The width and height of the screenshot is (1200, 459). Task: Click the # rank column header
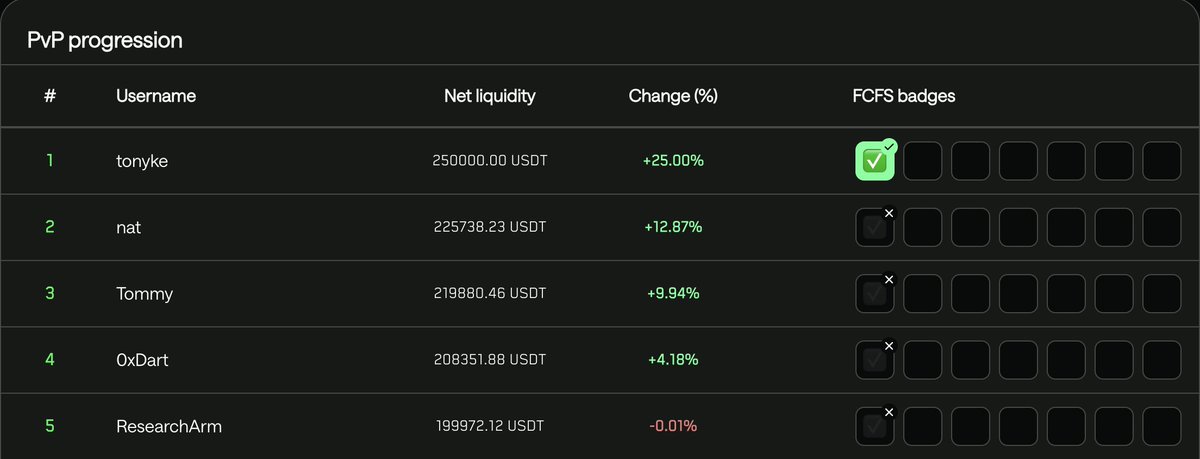[x=50, y=96]
